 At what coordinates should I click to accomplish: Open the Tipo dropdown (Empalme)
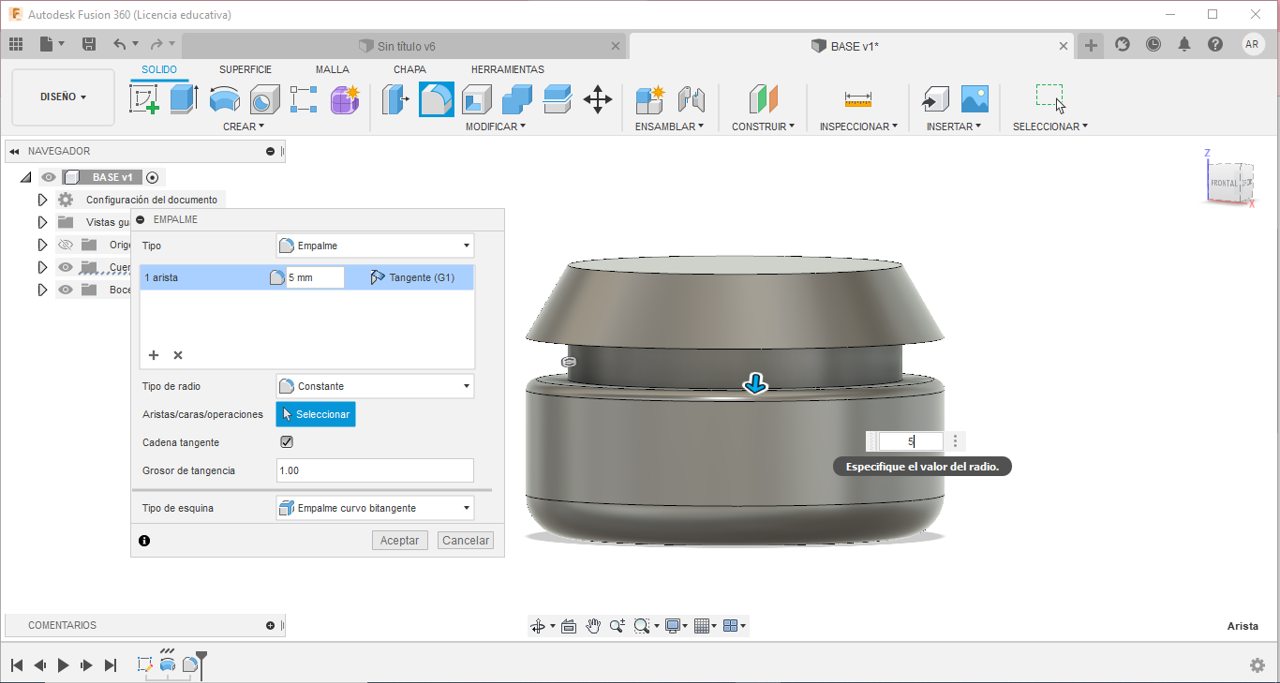tap(375, 246)
